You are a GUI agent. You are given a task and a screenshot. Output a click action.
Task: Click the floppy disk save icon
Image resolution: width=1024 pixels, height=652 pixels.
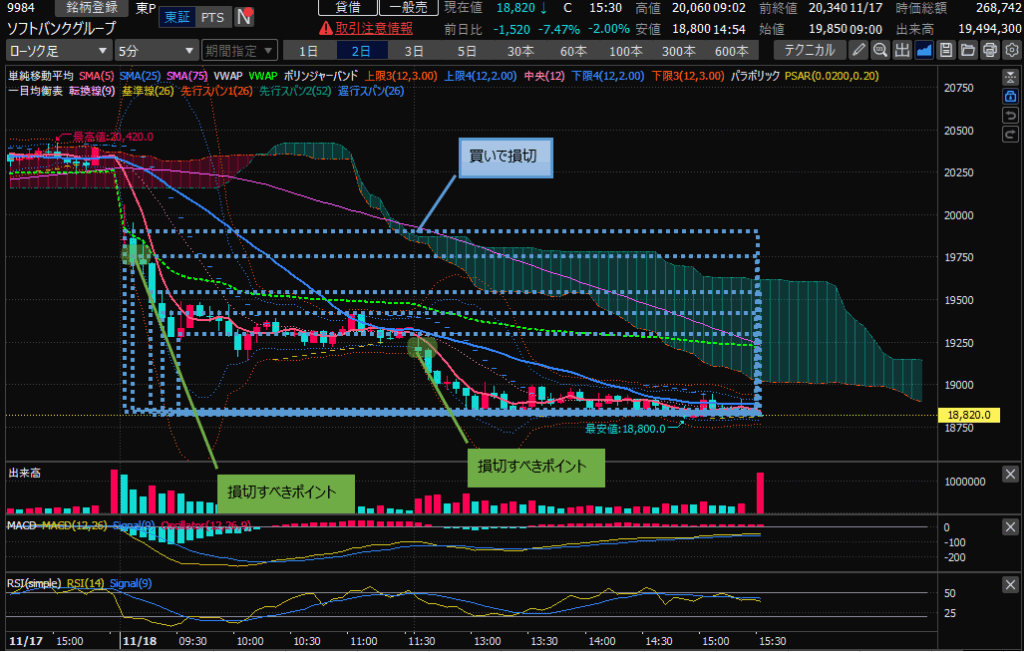point(946,50)
